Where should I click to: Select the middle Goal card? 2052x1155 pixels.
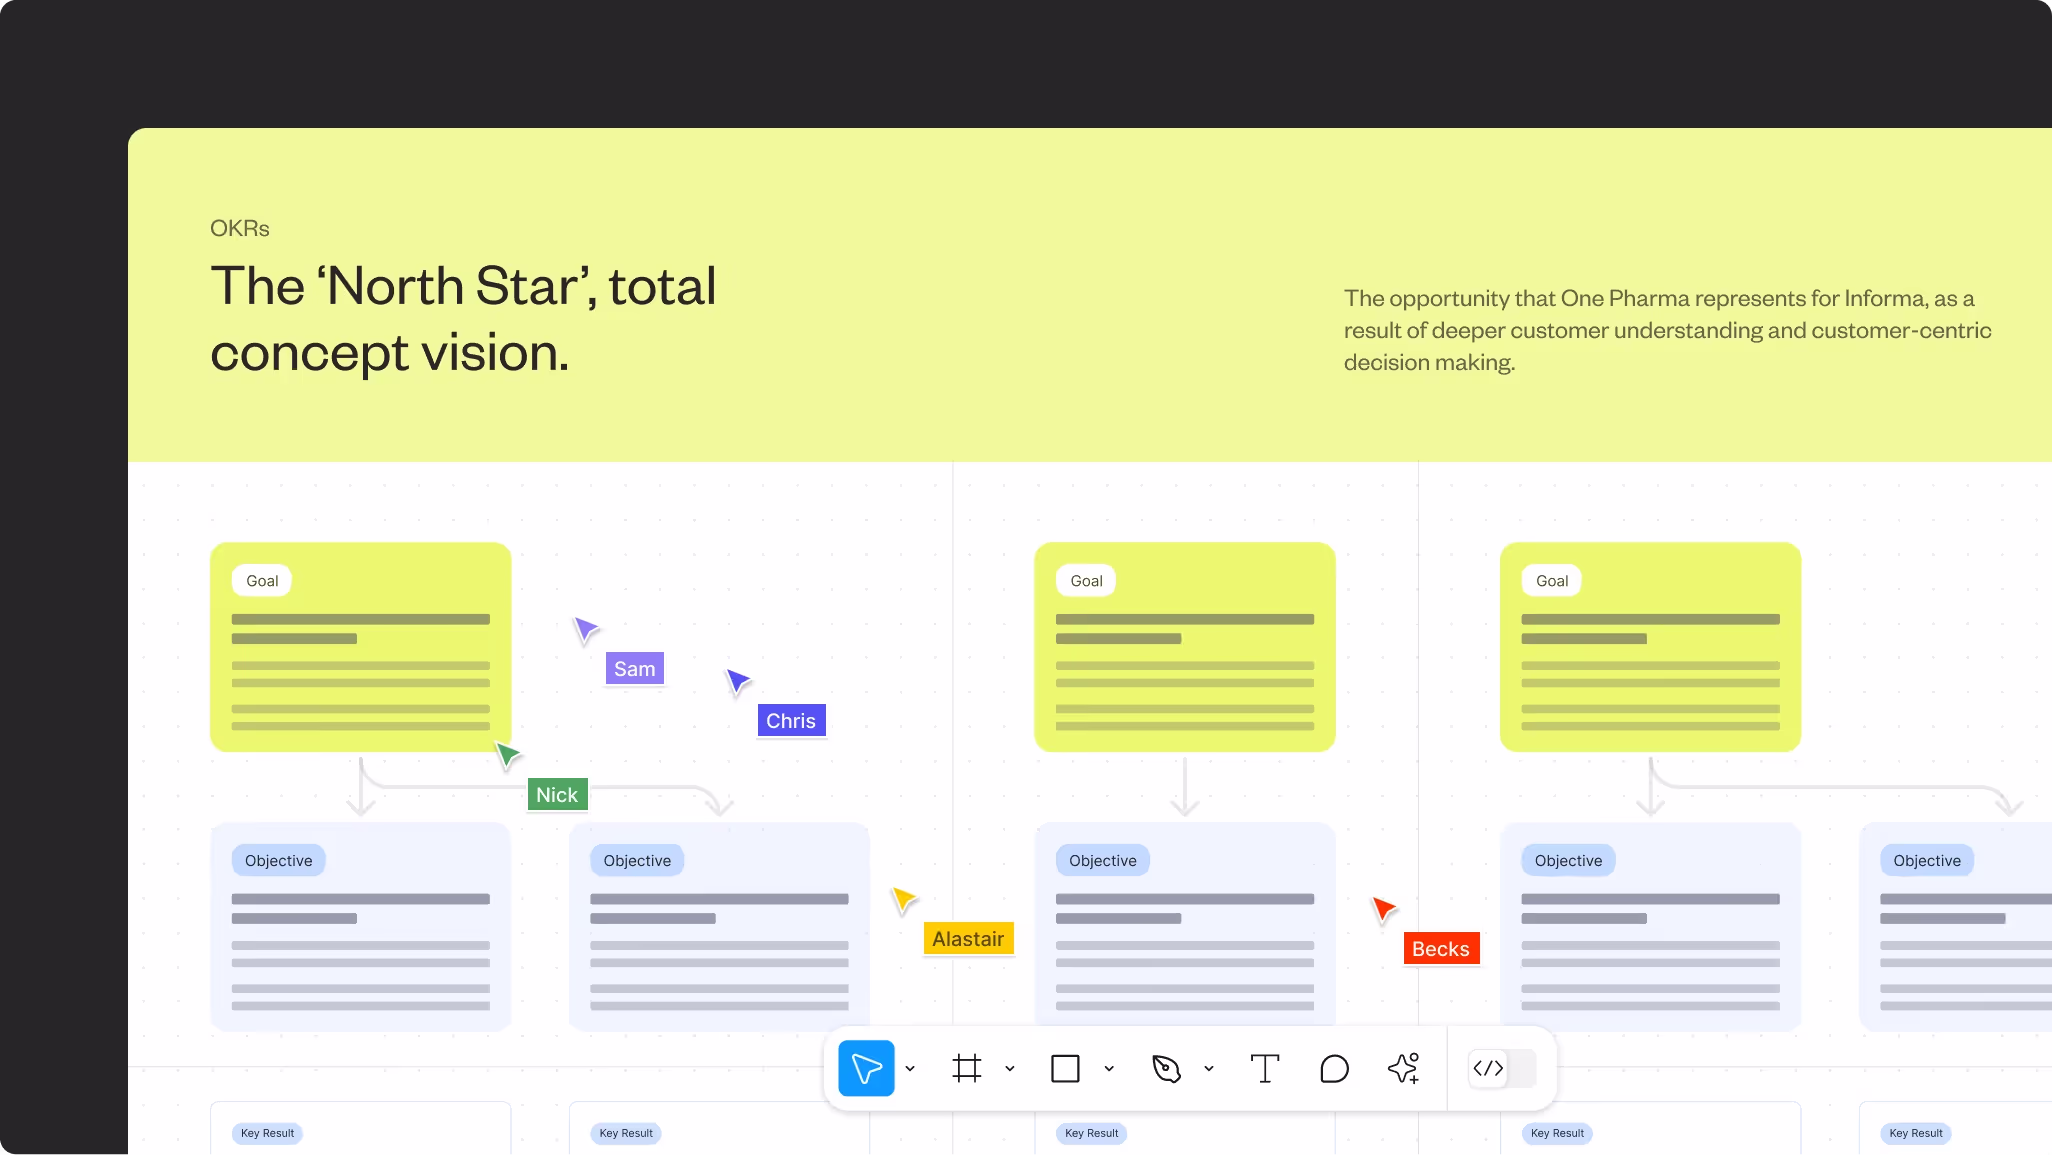pyautogui.click(x=1185, y=647)
